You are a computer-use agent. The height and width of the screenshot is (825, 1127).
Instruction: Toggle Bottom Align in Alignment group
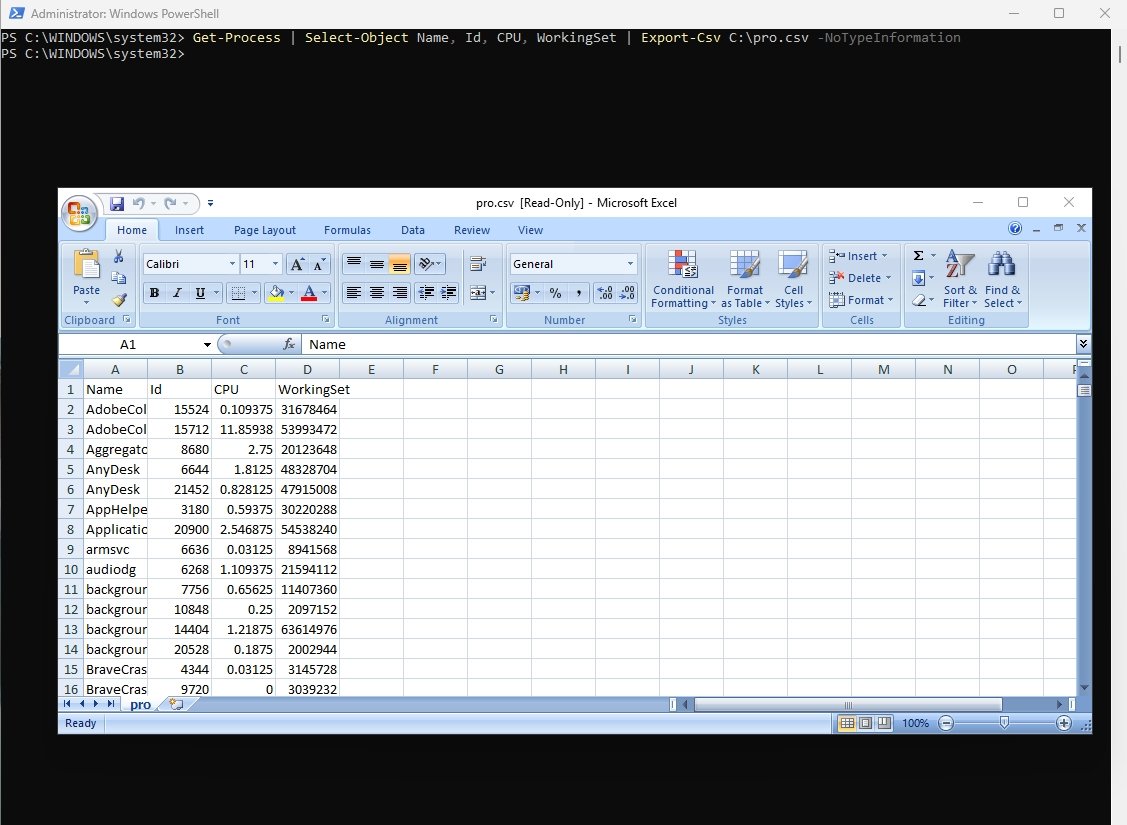tap(400, 264)
